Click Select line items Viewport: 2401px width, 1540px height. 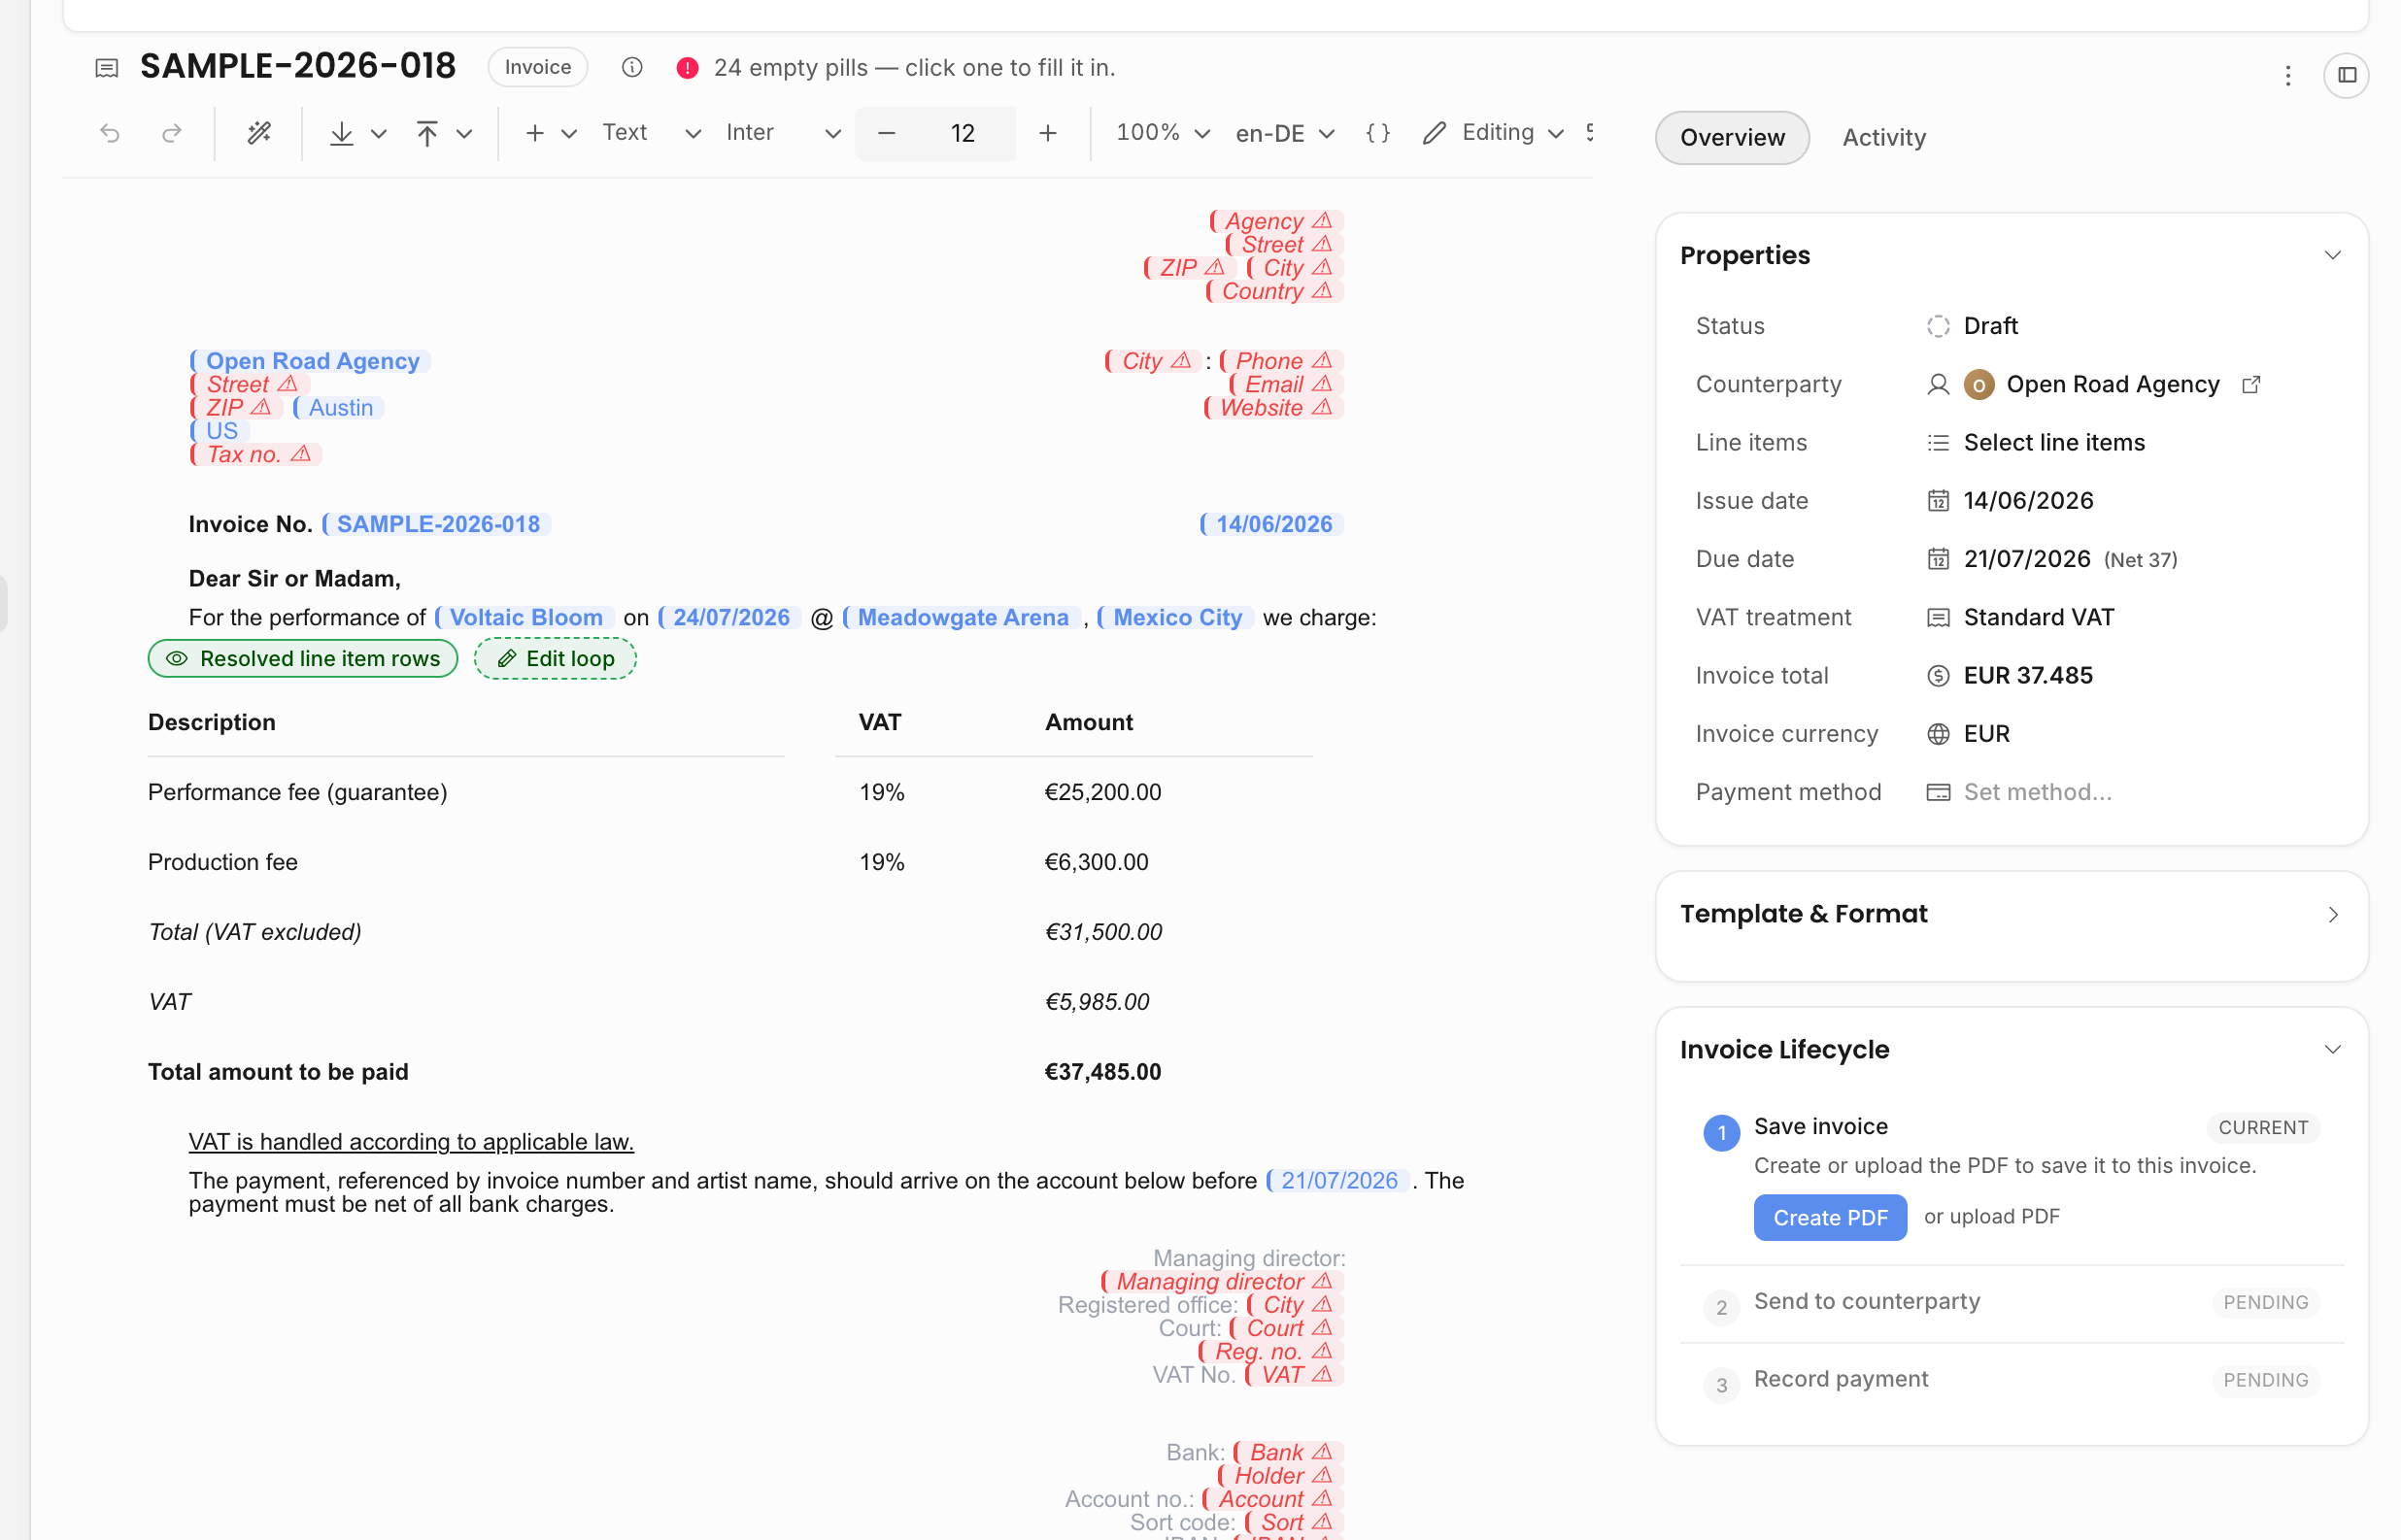[2054, 443]
